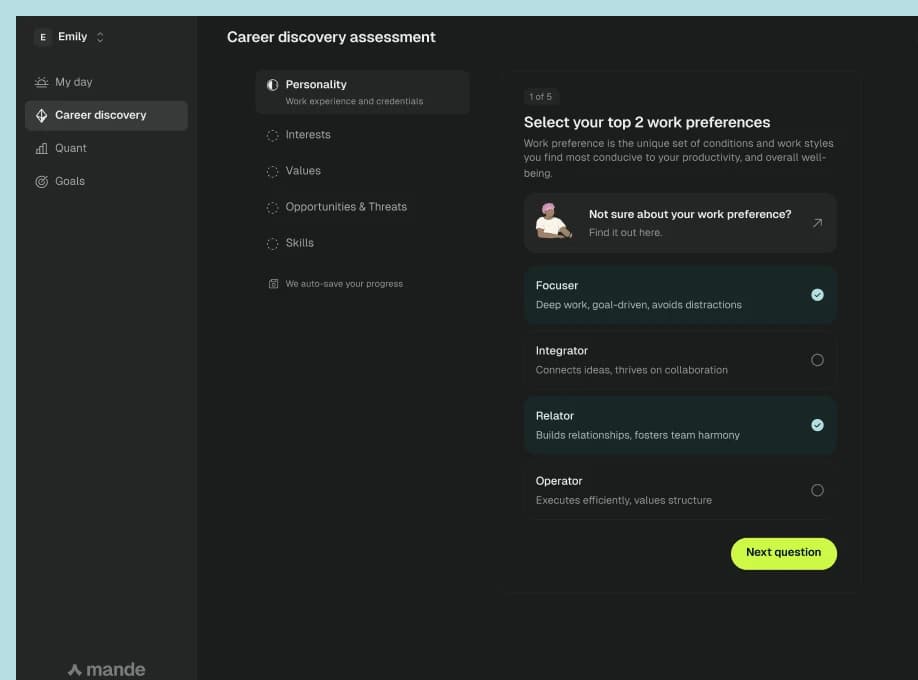Open the Skills step

click(299, 242)
